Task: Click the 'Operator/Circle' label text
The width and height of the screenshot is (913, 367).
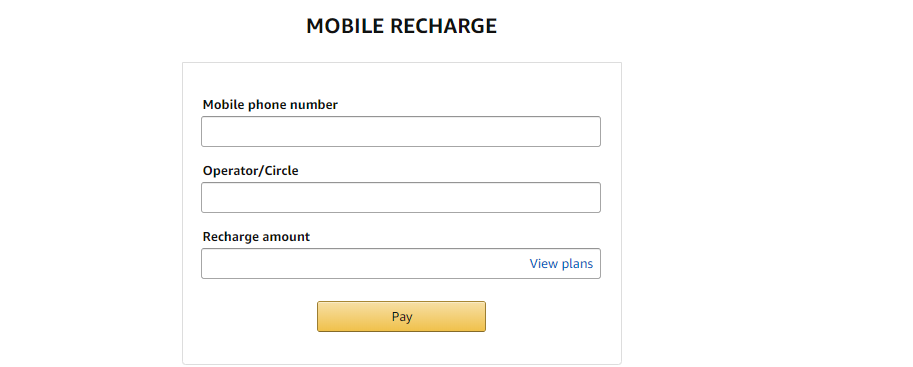Action: 250,171
